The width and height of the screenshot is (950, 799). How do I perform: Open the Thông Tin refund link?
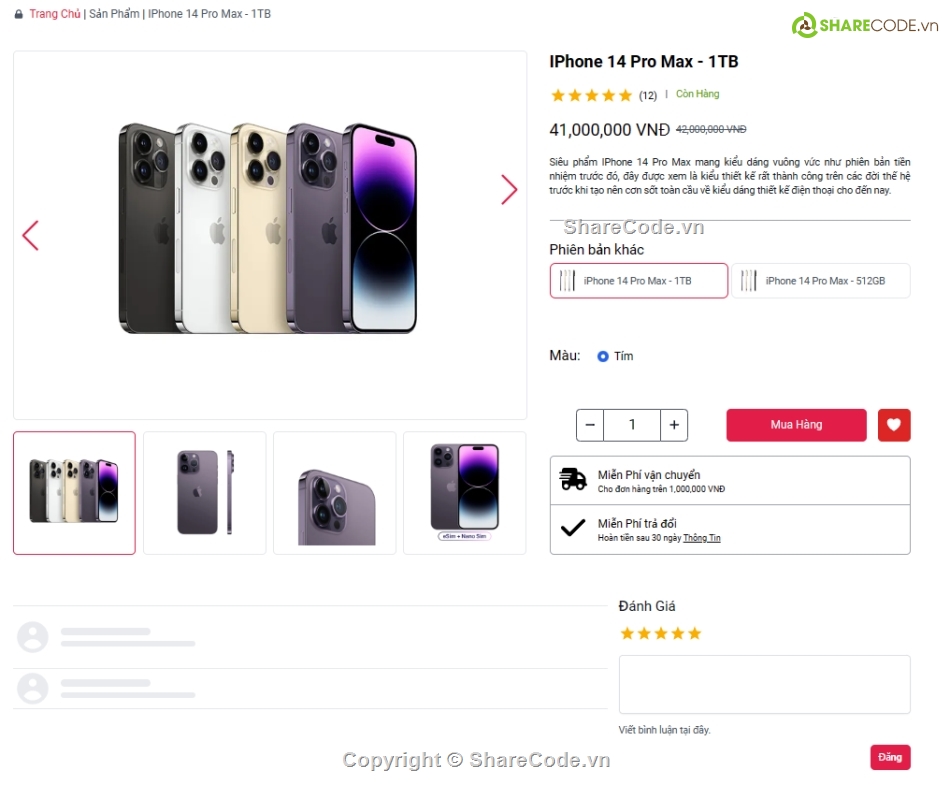pyautogui.click(x=702, y=538)
